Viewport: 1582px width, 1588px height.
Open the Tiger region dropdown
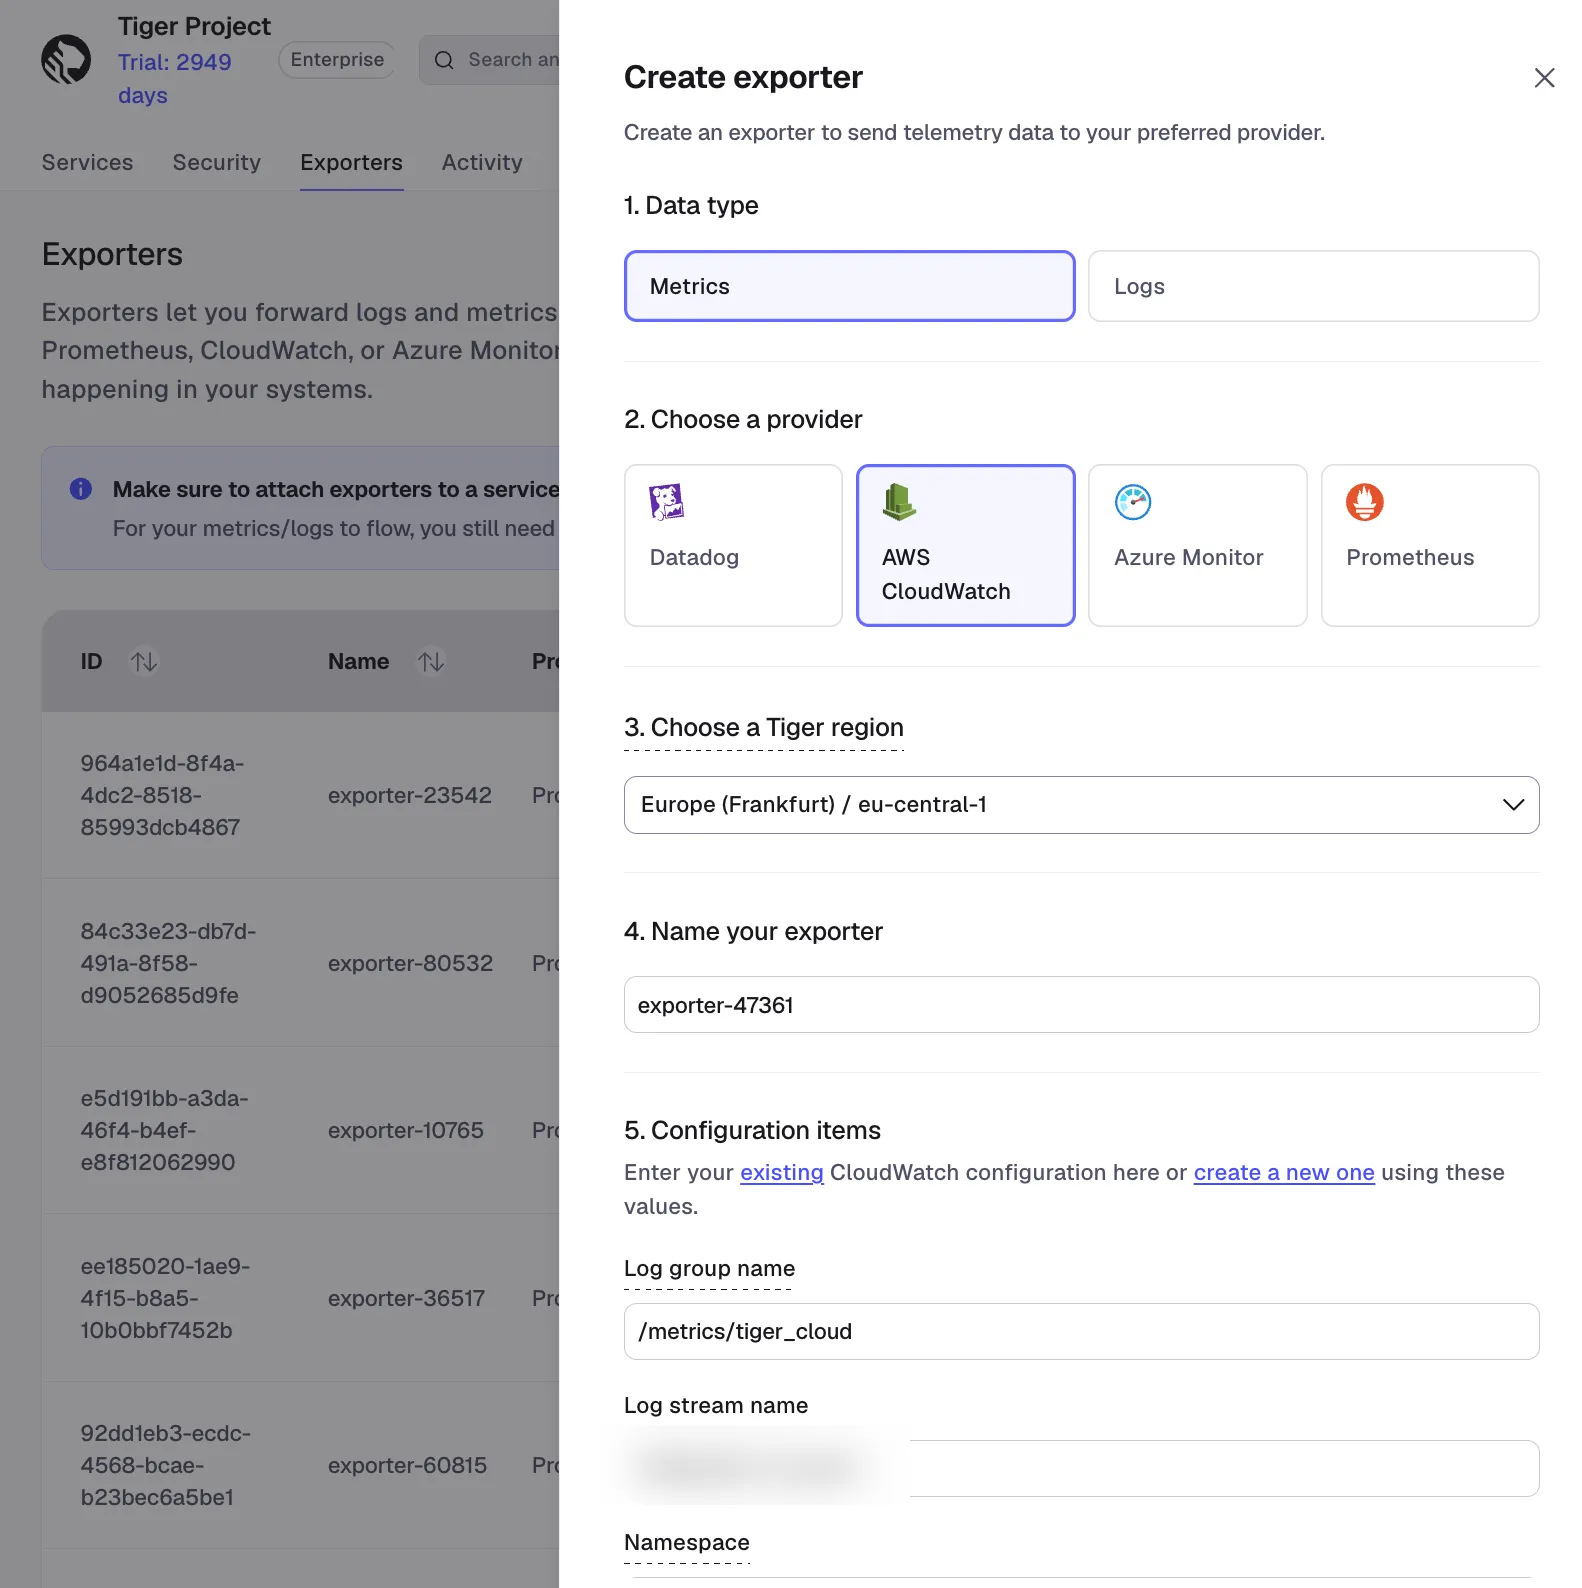click(x=1081, y=805)
